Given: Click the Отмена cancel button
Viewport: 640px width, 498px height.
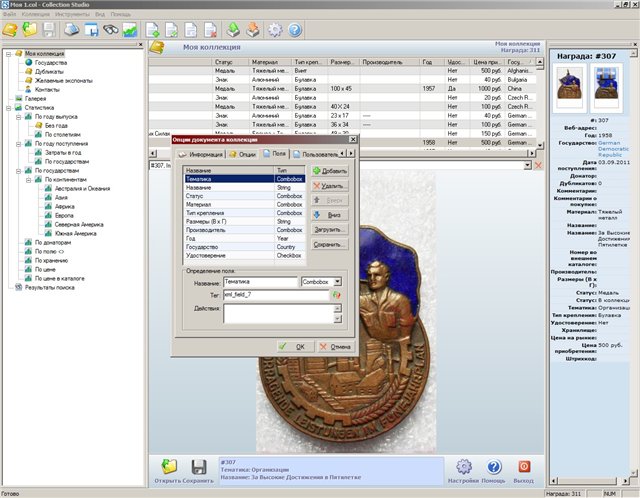Looking at the screenshot, I should click(336, 347).
